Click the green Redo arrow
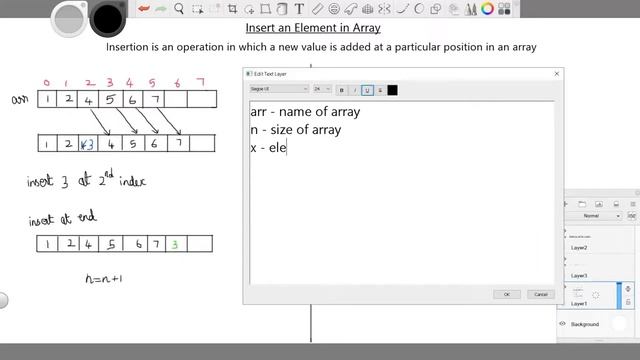Viewport: 640px width, 360px height. pos(161,9)
